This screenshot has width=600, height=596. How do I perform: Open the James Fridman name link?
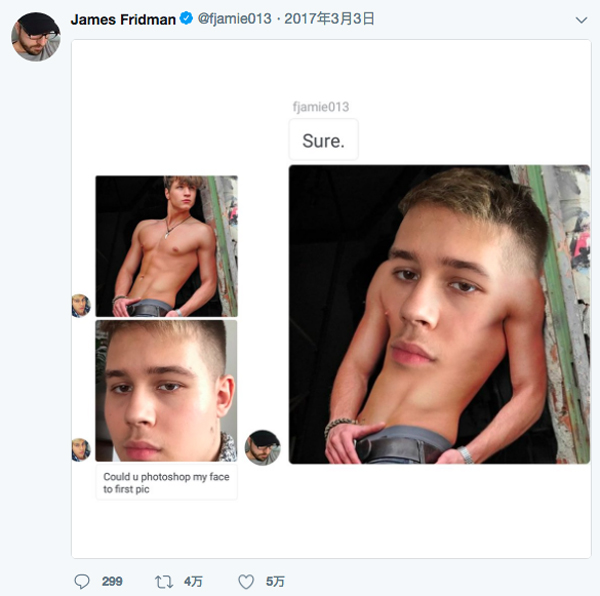[123, 19]
